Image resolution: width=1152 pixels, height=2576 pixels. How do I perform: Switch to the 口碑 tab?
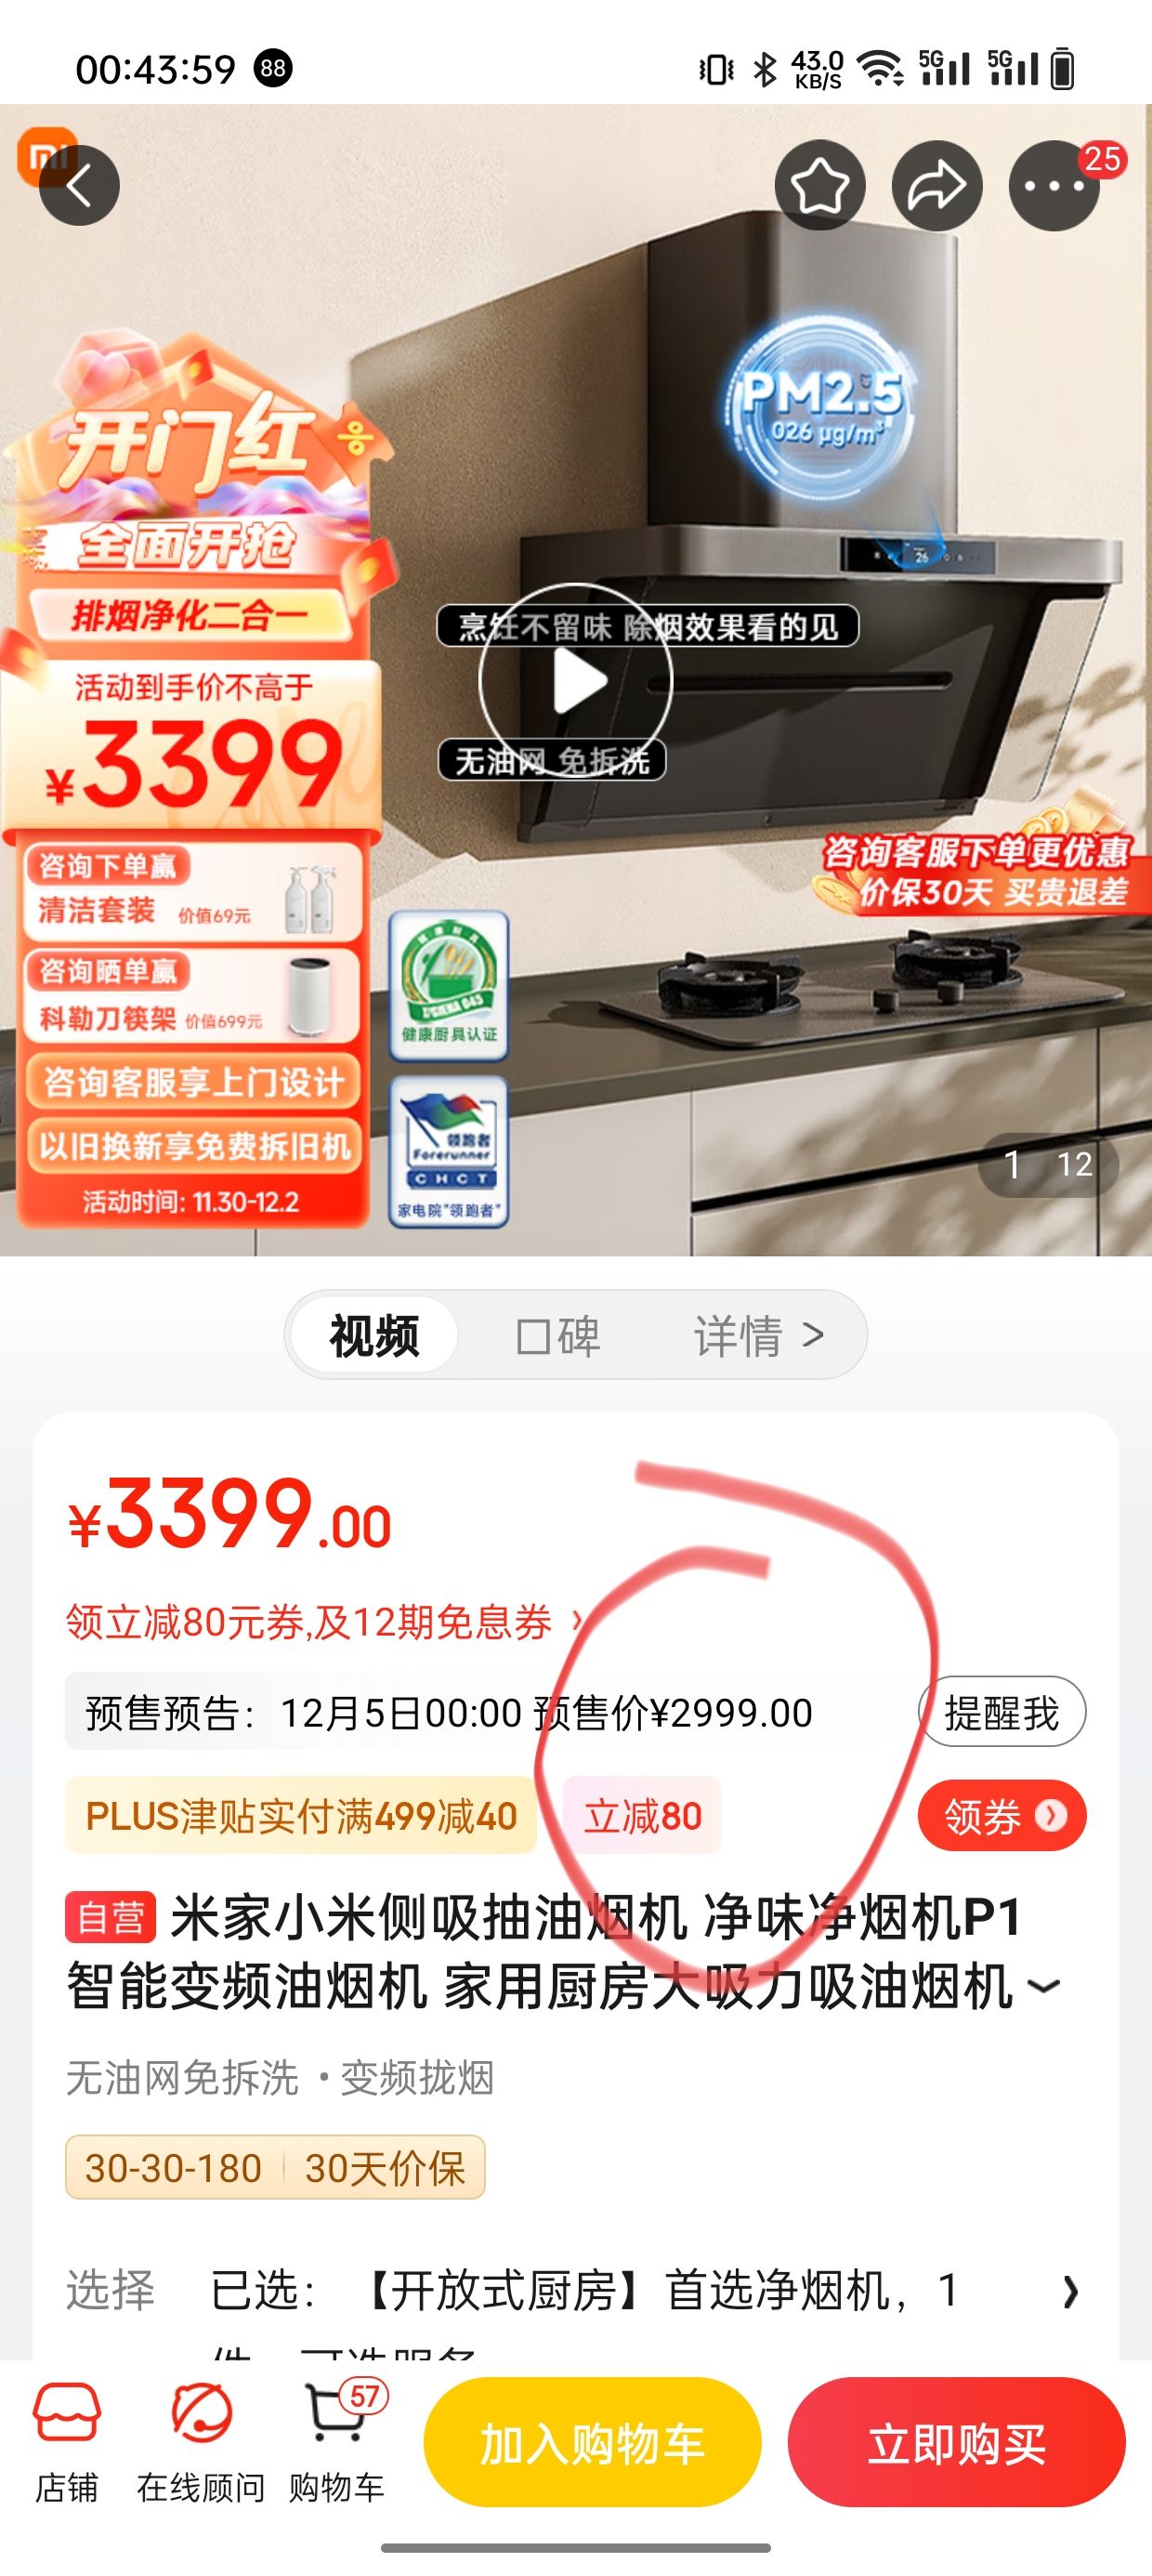tap(558, 1336)
